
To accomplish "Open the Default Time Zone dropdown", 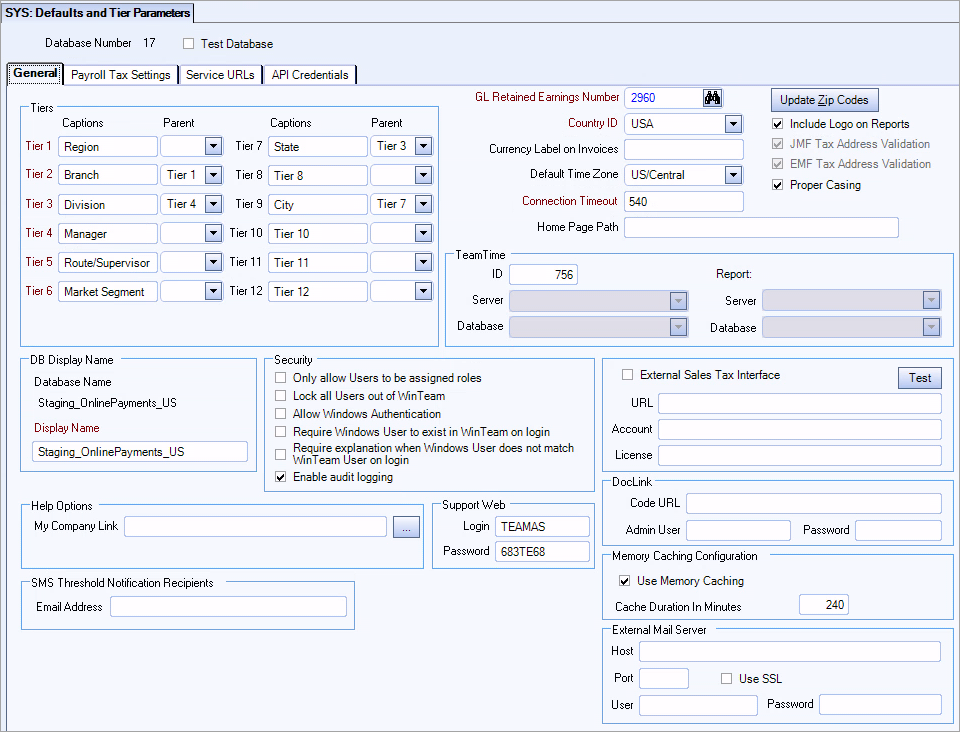I will [733, 174].
